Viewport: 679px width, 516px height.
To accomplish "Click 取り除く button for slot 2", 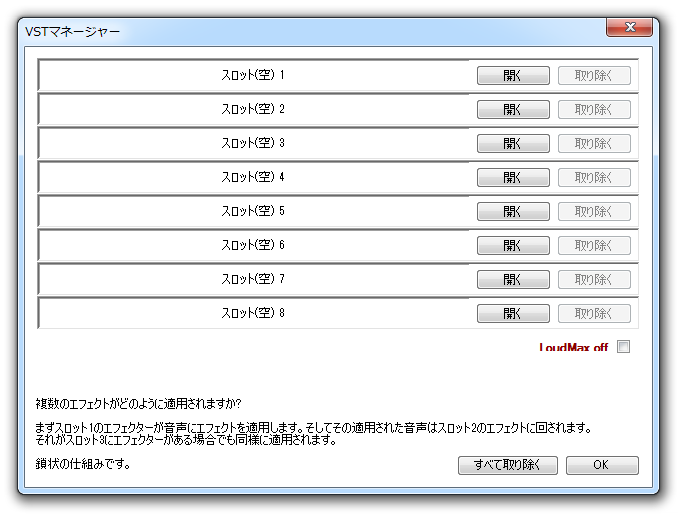I will point(594,110).
